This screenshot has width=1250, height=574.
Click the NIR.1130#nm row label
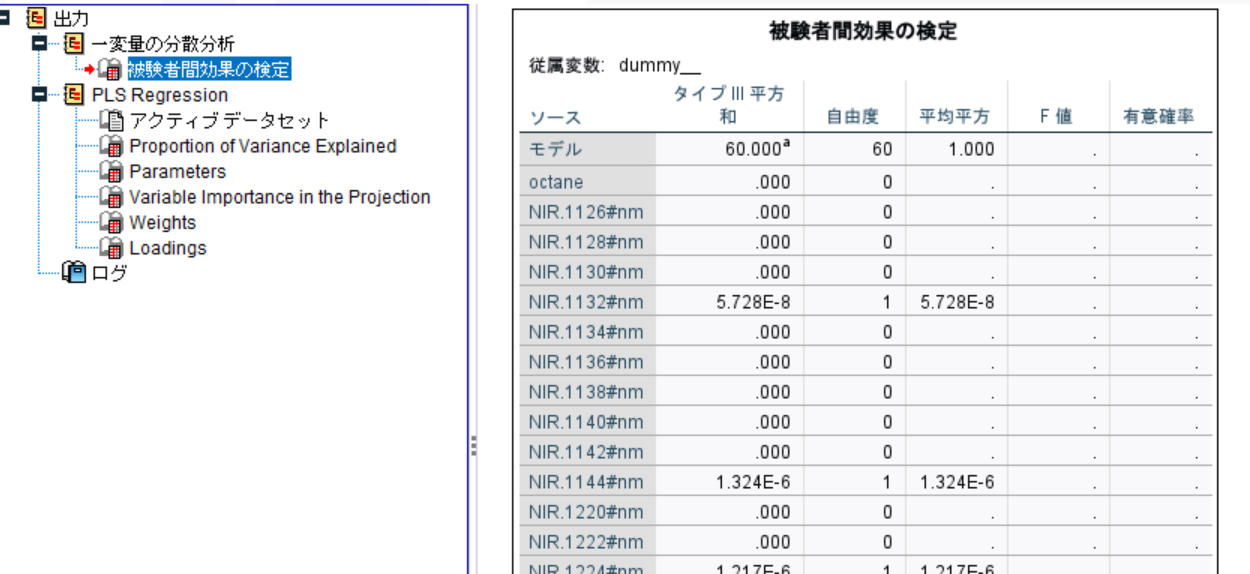[588, 272]
